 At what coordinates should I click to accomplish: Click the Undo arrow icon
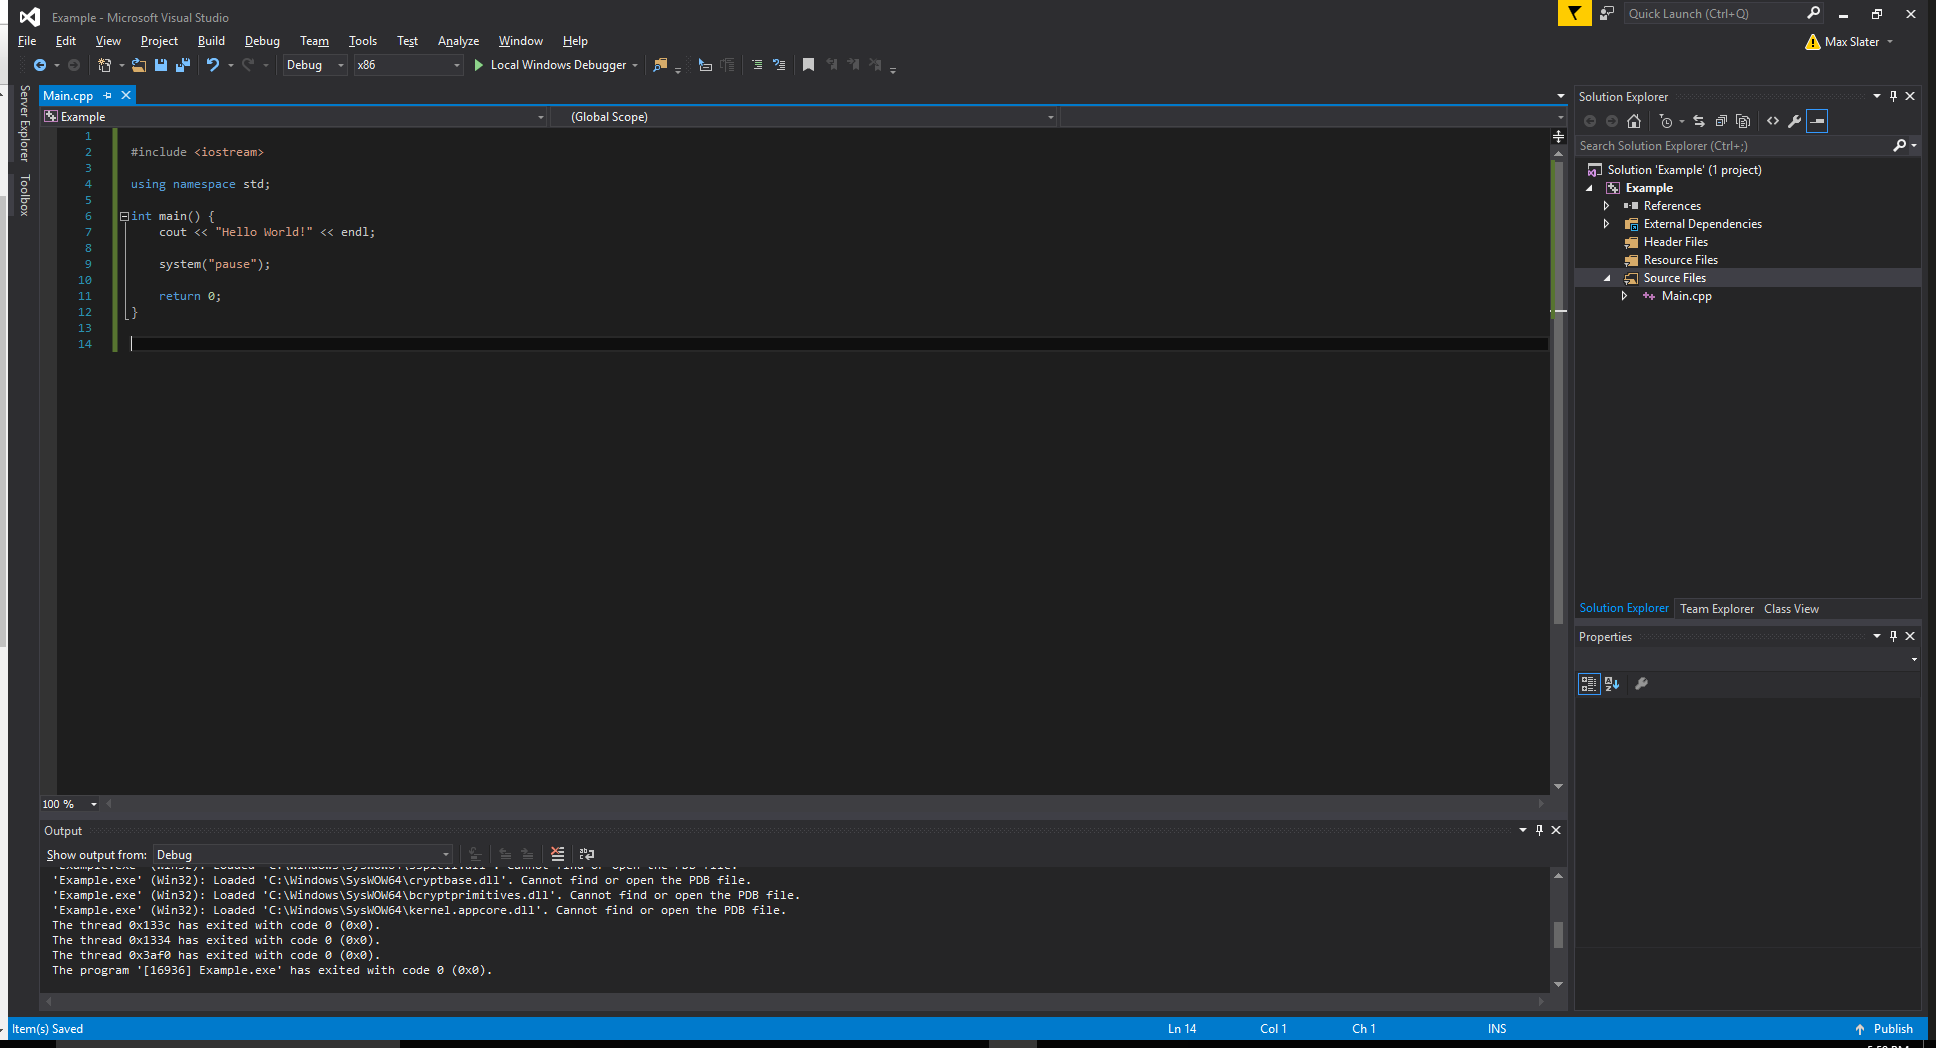(x=213, y=65)
